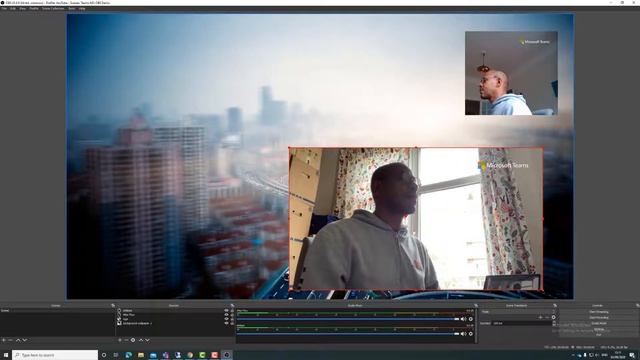Screen dimensions: 640x360
Task: Mute the upper audio mixer channel
Action: point(464,319)
